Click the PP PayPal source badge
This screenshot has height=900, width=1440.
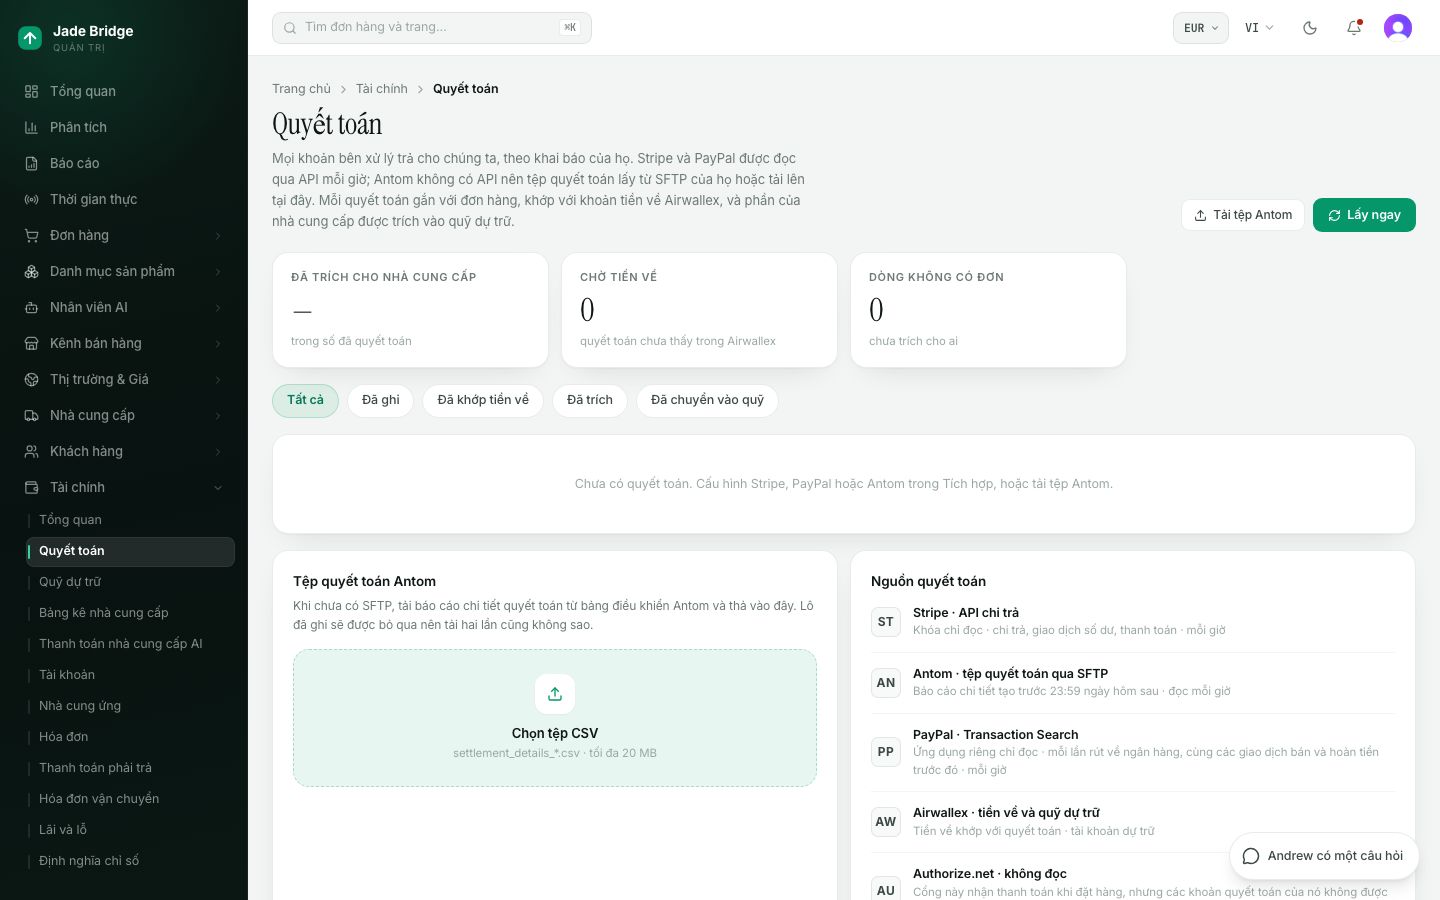(x=886, y=752)
